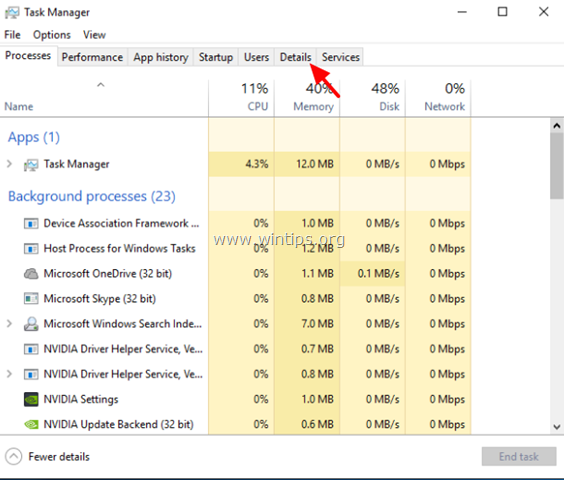
Task: Click the Device Association Framework icon
Action: pos(31,224)
